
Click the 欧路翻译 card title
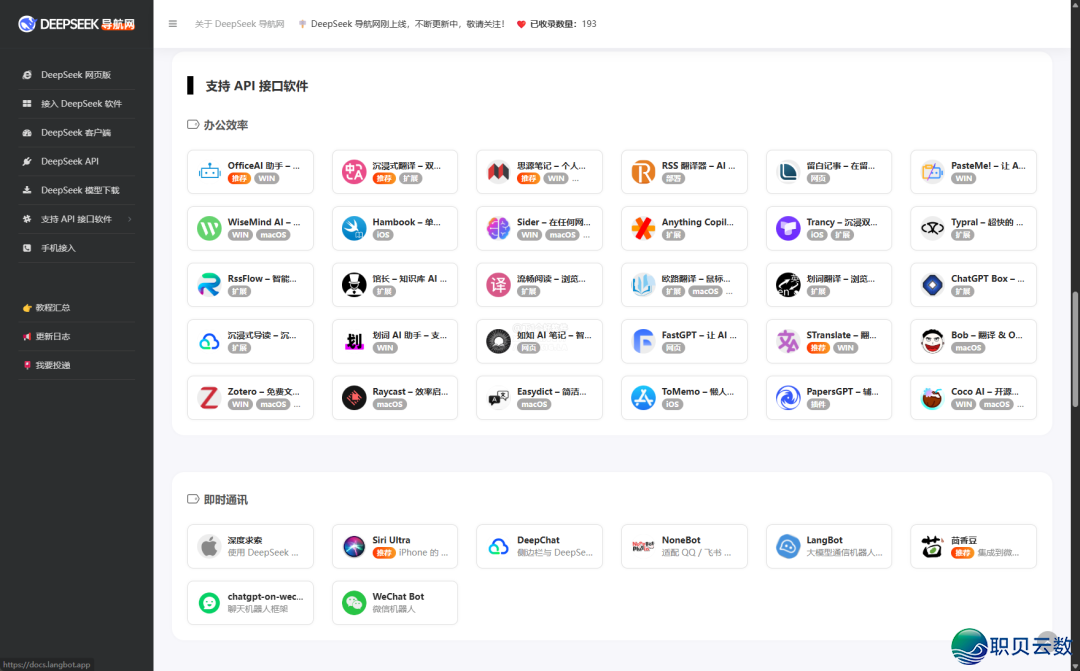[x=696, y=279]
